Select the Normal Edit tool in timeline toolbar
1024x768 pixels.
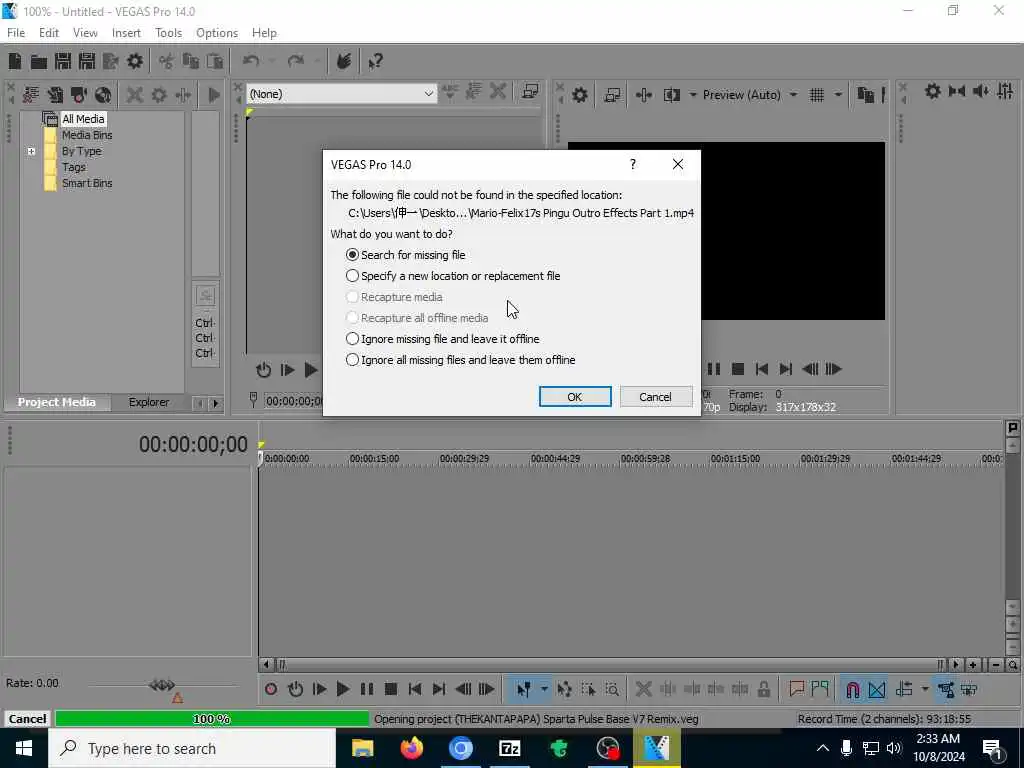click(x=524, y=689)
